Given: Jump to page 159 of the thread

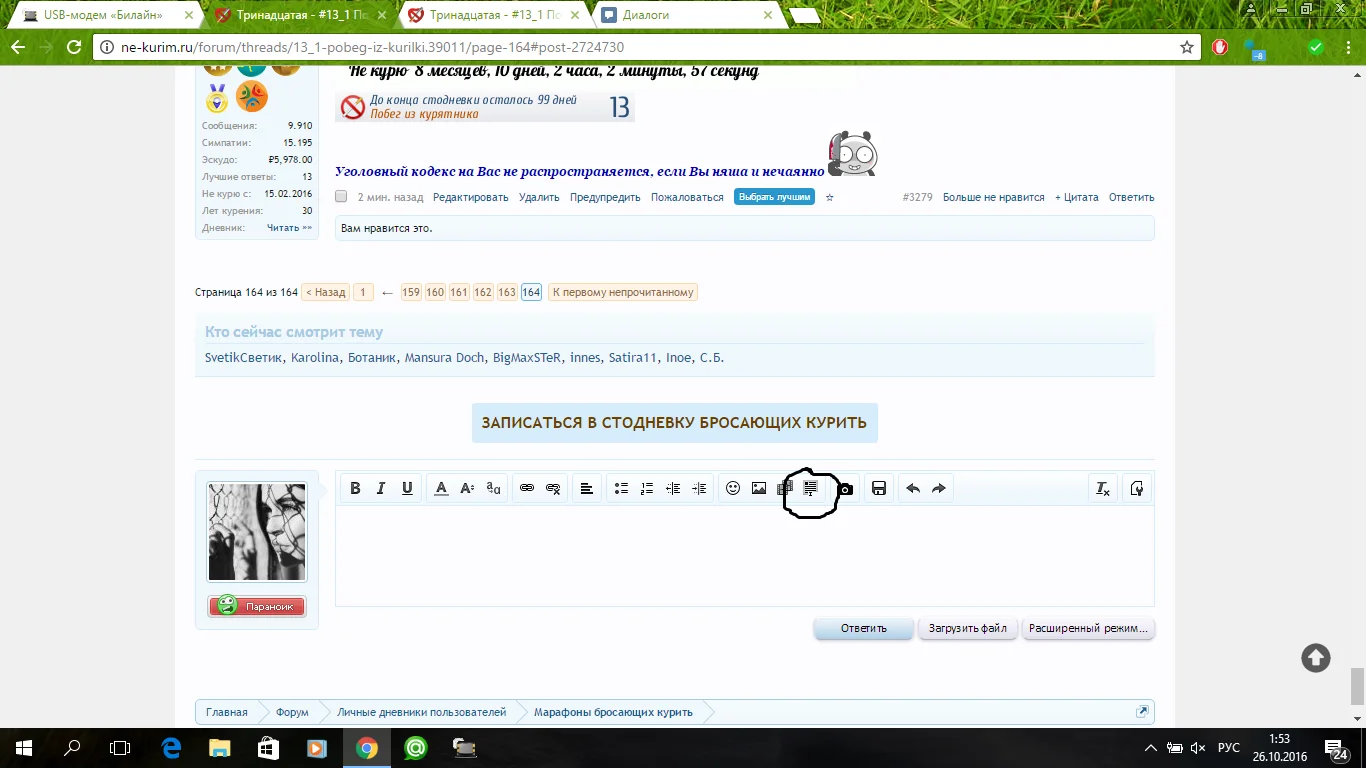Looking at the screenshot, I should [x=410, y=292].
